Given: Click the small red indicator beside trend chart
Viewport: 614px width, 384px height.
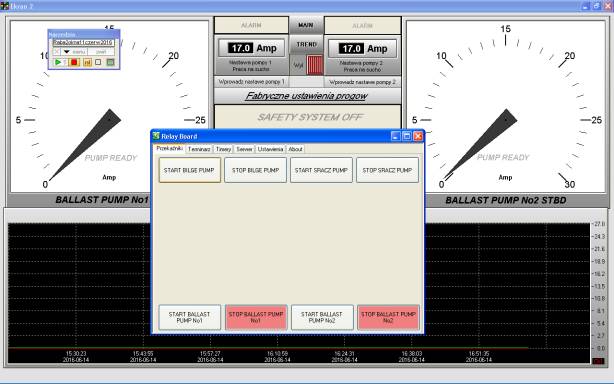Looking at the screenshot, I should tap(598, 361).
